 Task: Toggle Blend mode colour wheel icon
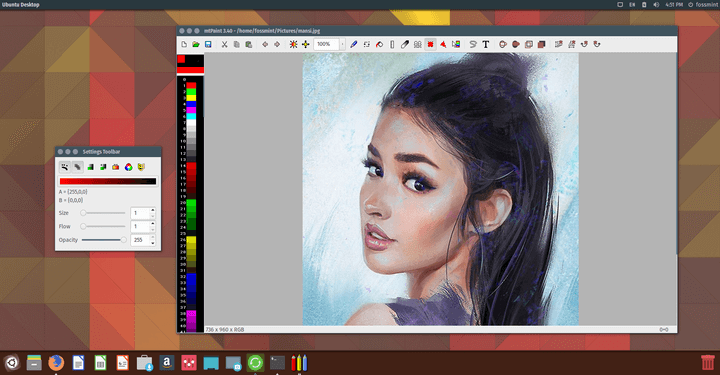[x=129, y=167]
